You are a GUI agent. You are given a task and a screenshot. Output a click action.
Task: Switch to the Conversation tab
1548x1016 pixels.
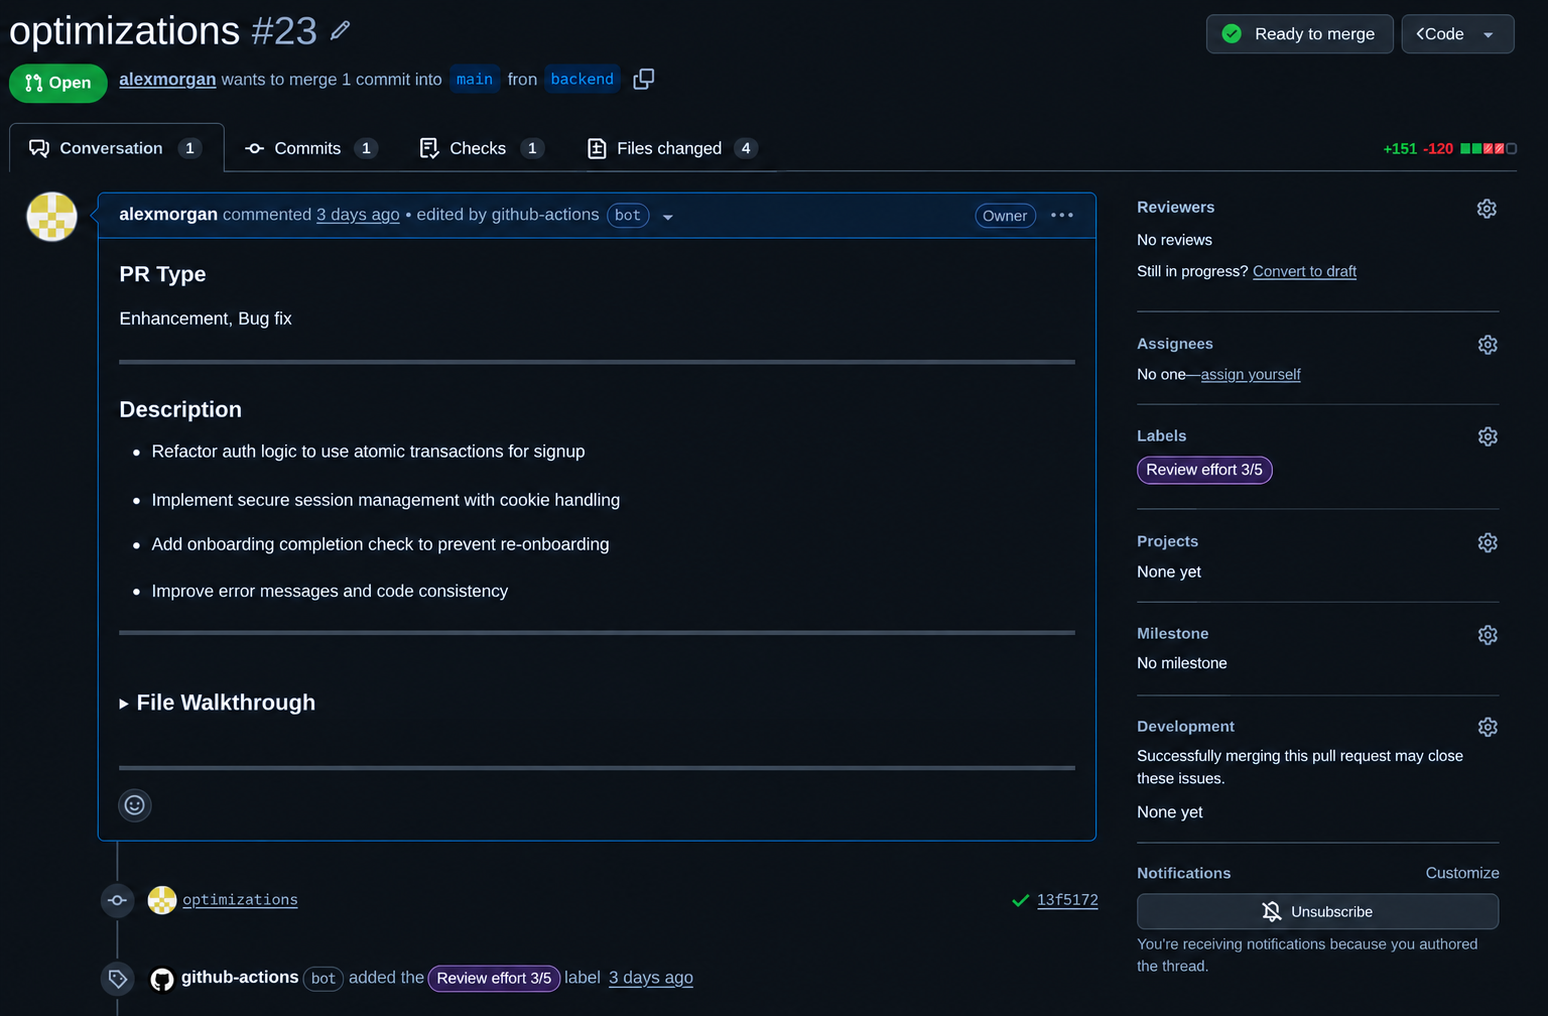(x=116, y=148)
